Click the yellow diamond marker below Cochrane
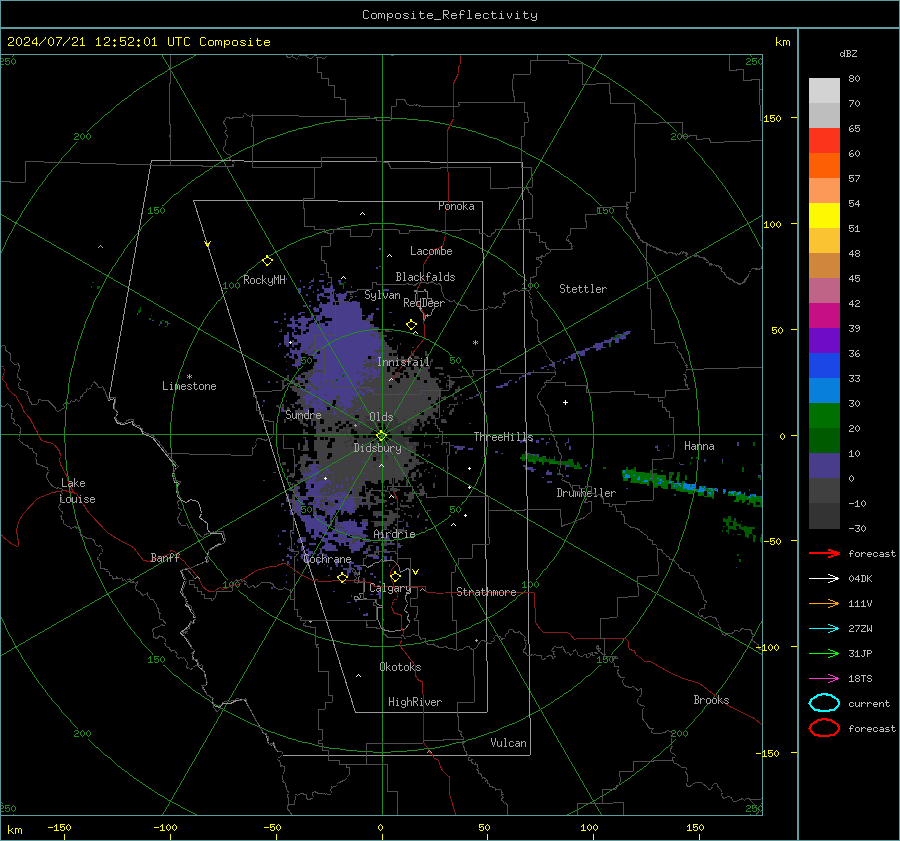The width and height of the screenshot is (900, 841). [342, 577]
